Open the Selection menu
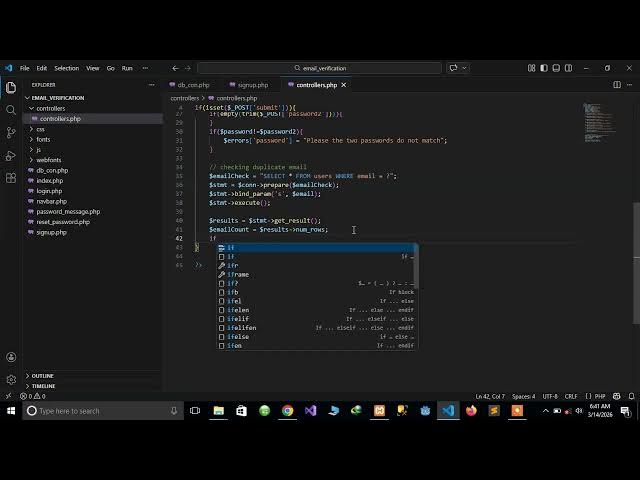This screenshot has width=640, height=480. 67,68
